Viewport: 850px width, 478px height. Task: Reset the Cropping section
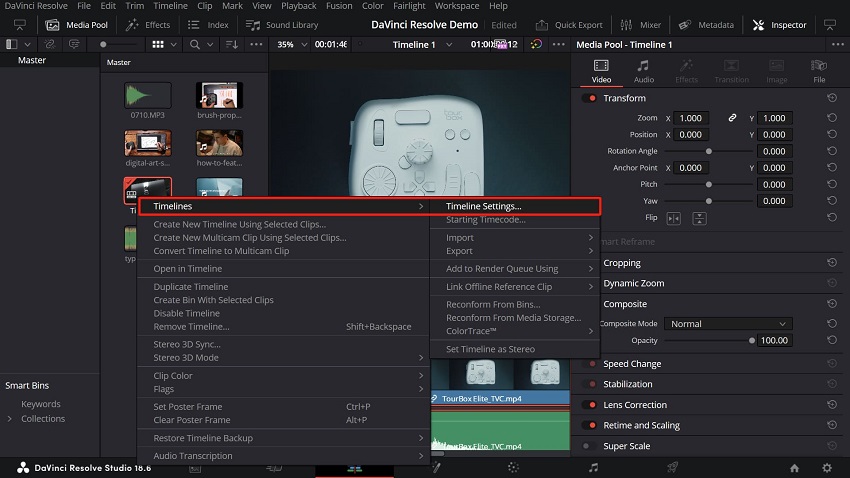point(832,262)
